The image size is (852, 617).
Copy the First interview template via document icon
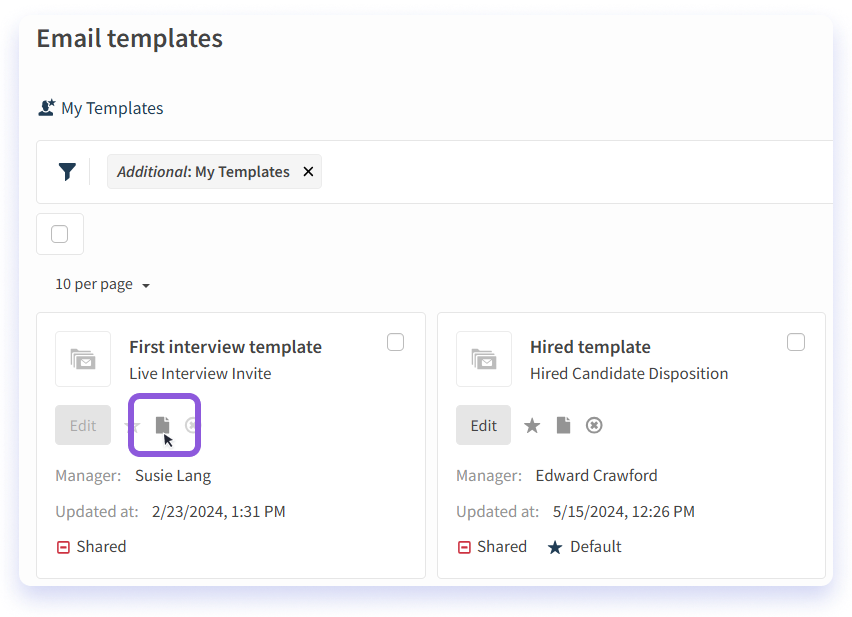[162, 425]
